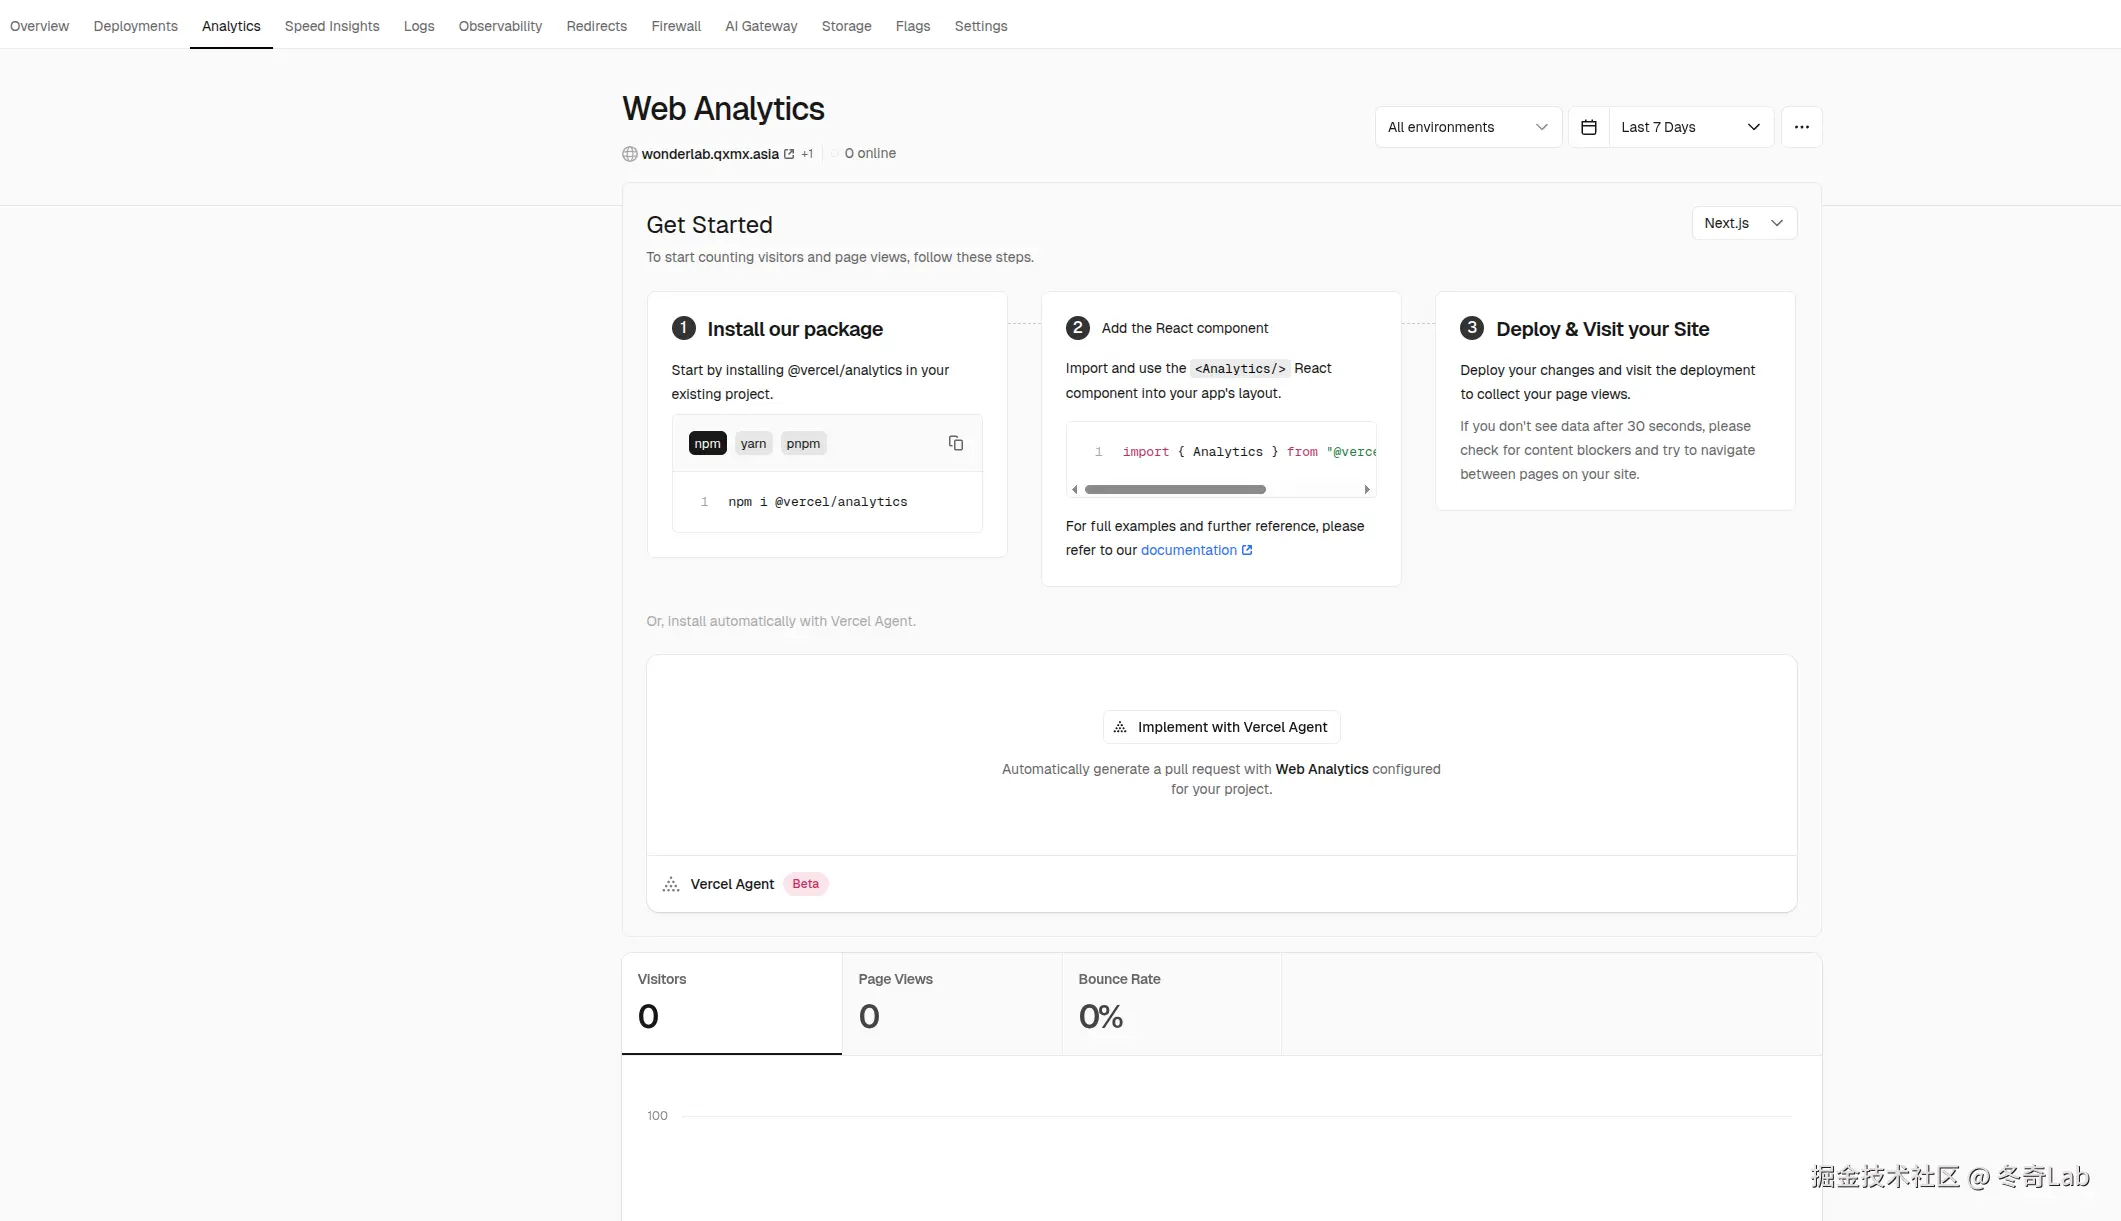Screen dimensions: 2121x1221
Task: Click the calendar date picker icon
Action: pos(1588,127)
